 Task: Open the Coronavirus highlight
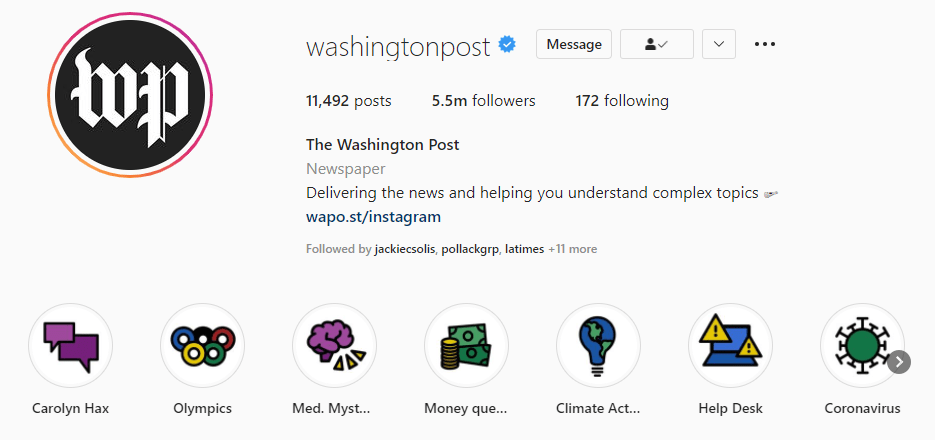(x=862, y=345)
